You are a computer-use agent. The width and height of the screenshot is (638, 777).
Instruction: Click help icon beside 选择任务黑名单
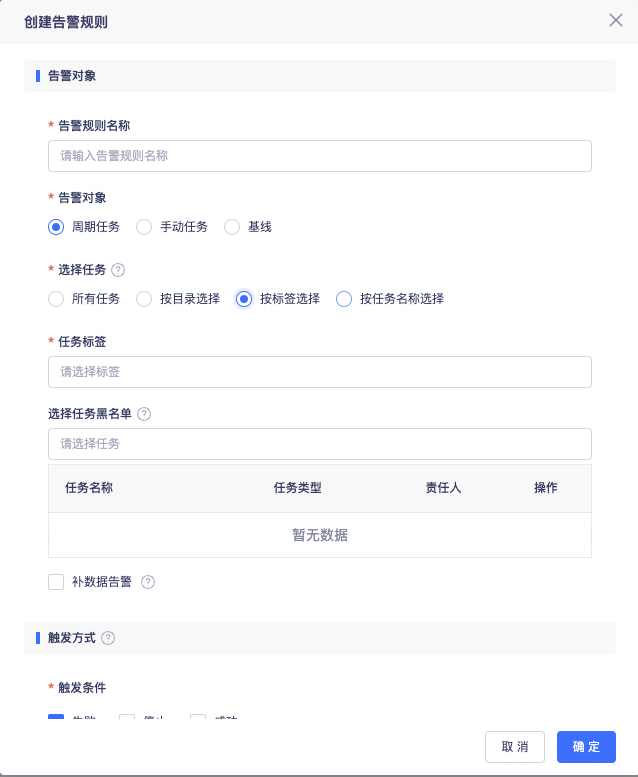point(144,414)
